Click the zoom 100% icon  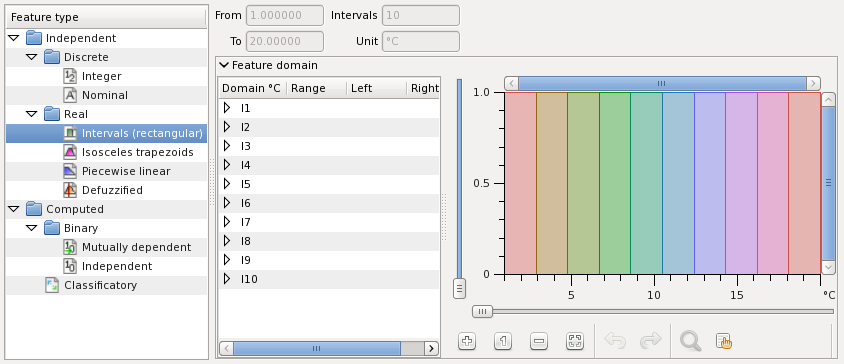(503, 341)
